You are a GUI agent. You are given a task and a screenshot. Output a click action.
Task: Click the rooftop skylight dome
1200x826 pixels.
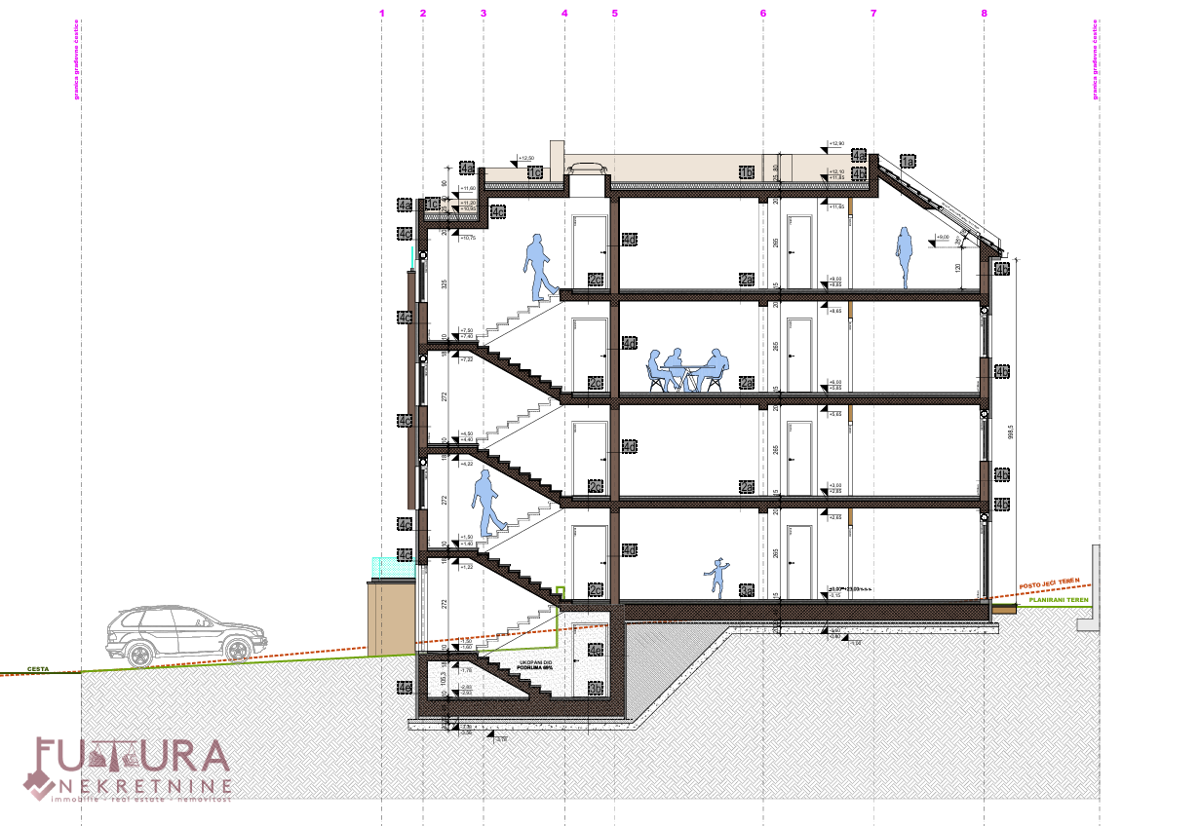click(x=587, y=167)
